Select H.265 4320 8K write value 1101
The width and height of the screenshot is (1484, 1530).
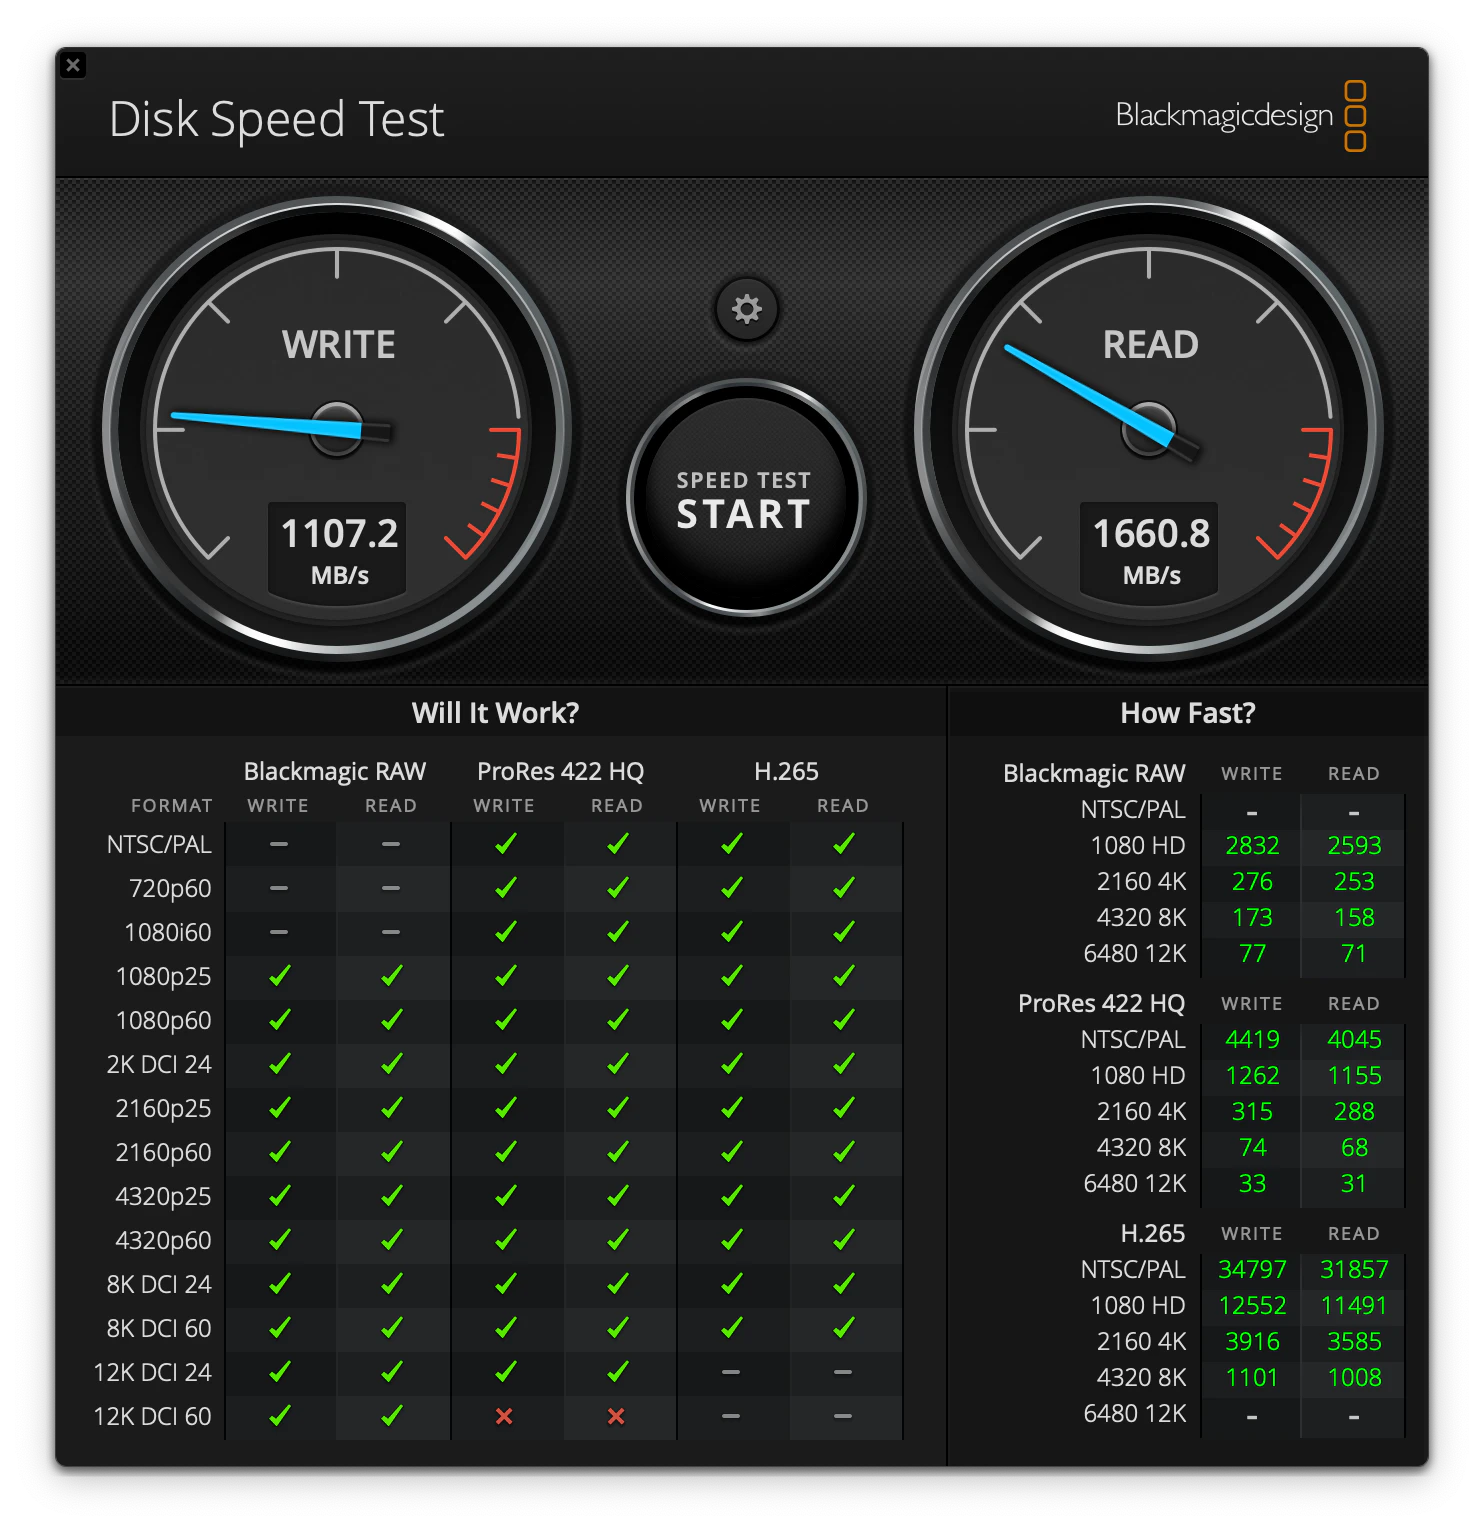pyautogui.click(x=1252, y=1378)
